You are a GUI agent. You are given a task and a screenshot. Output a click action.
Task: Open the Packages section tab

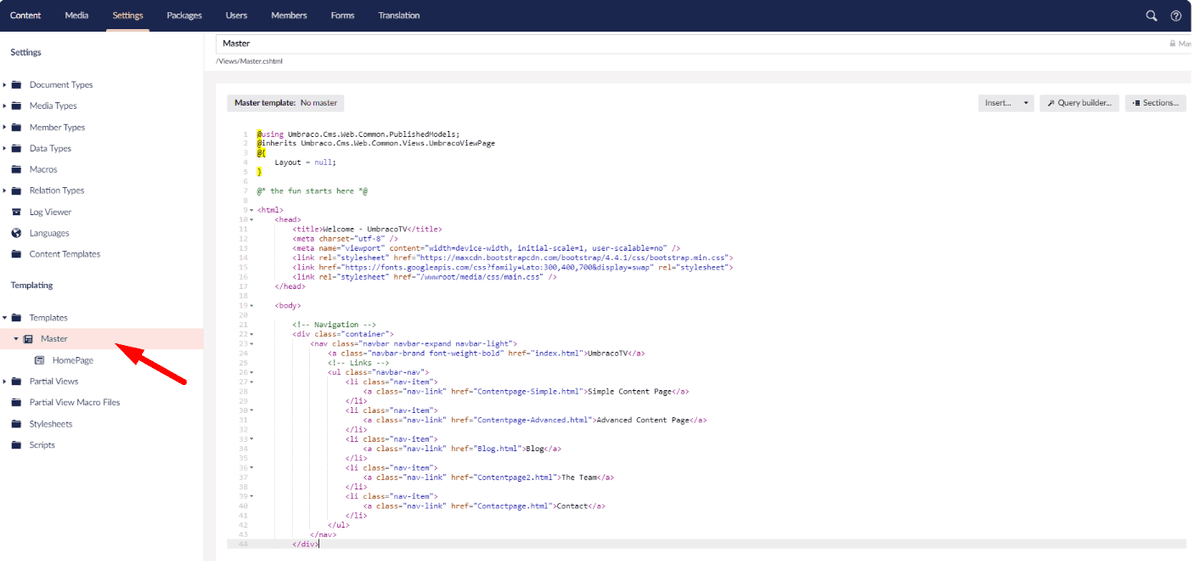pyautogui.click(x=184, y=15)
